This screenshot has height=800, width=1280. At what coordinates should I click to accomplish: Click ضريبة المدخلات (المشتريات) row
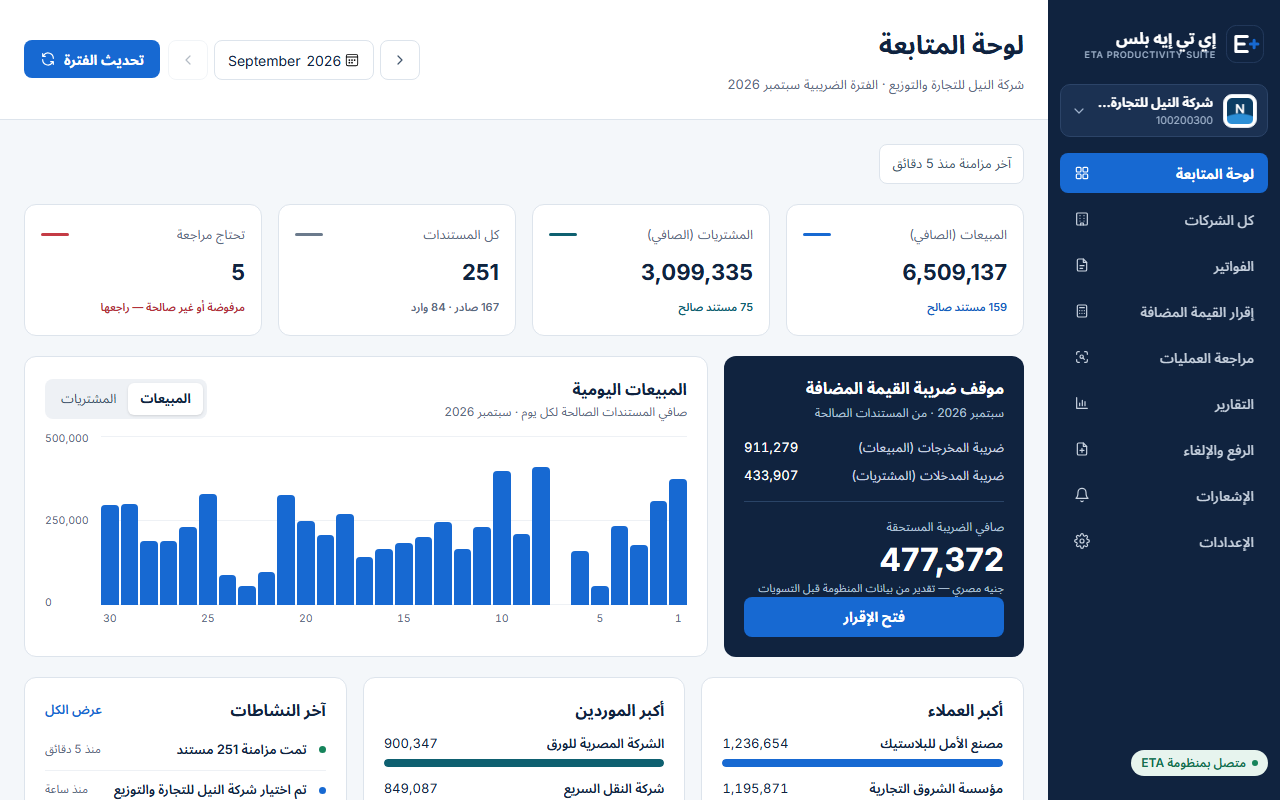874,475
